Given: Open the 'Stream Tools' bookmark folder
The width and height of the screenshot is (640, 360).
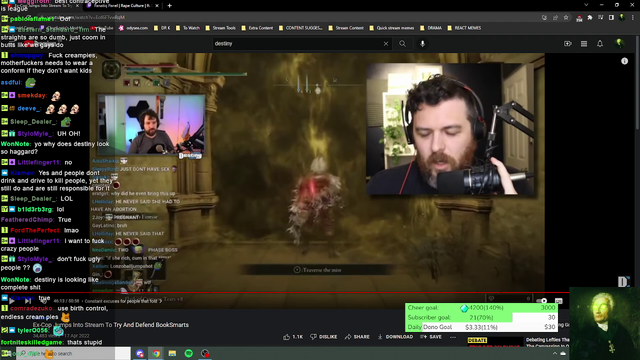Looking at the screenshot, I should point(220,28).
